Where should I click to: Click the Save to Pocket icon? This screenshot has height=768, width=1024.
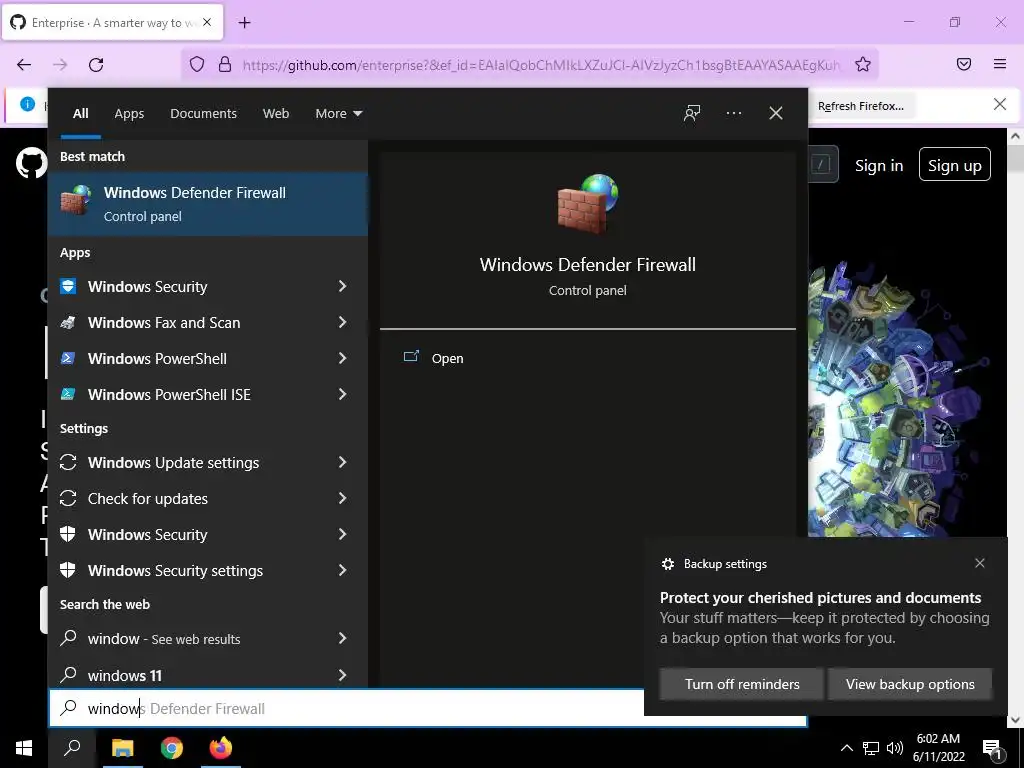tap(964, 64)
